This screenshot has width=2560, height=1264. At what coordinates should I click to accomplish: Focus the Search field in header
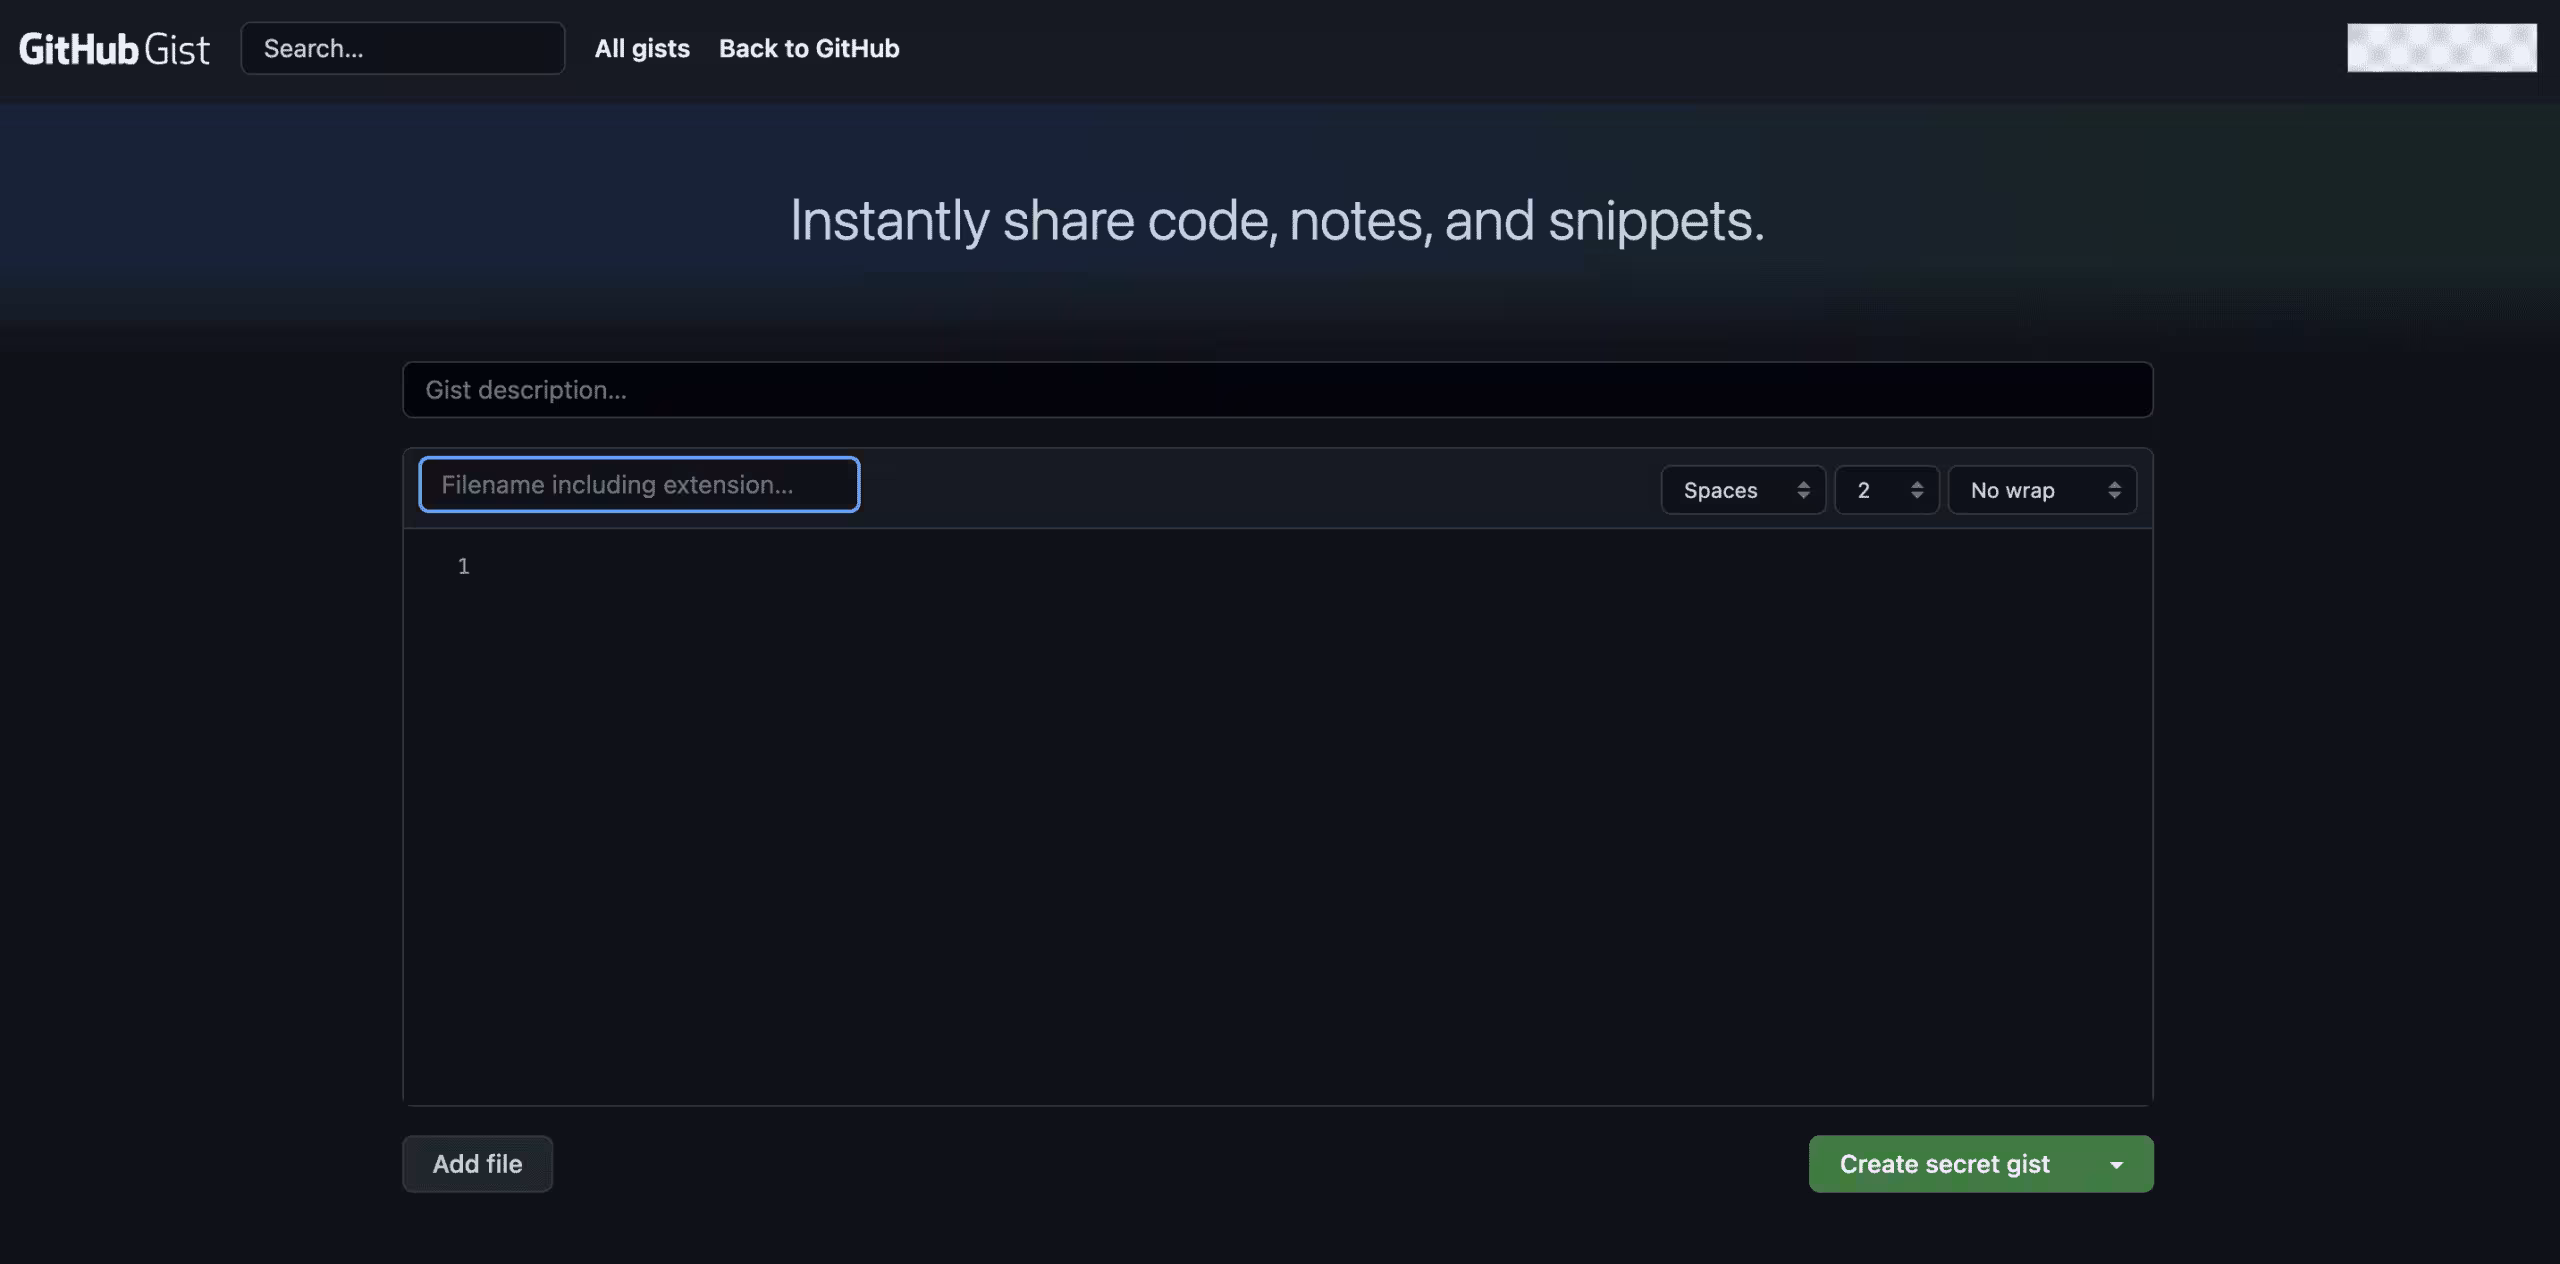click(x=403, y=48)
